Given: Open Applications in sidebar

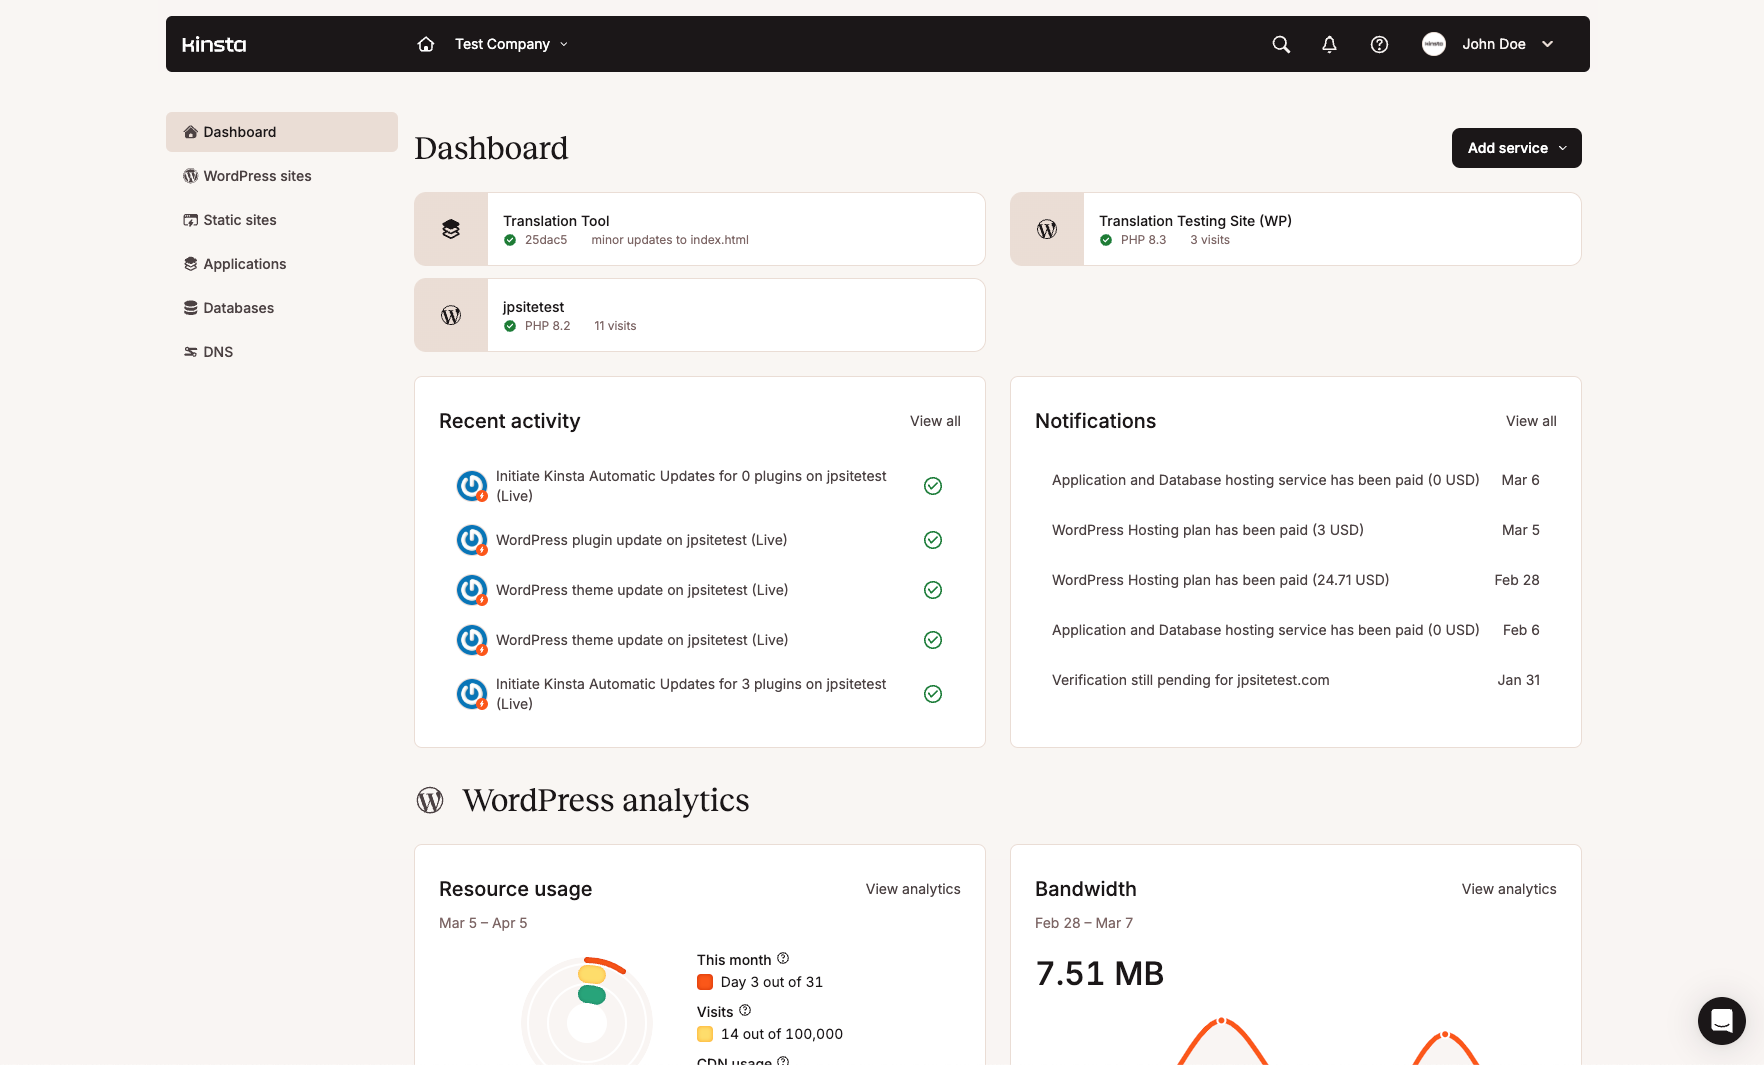Looking at the screenshot, I should pyautogui.click(x=282, y=264).
